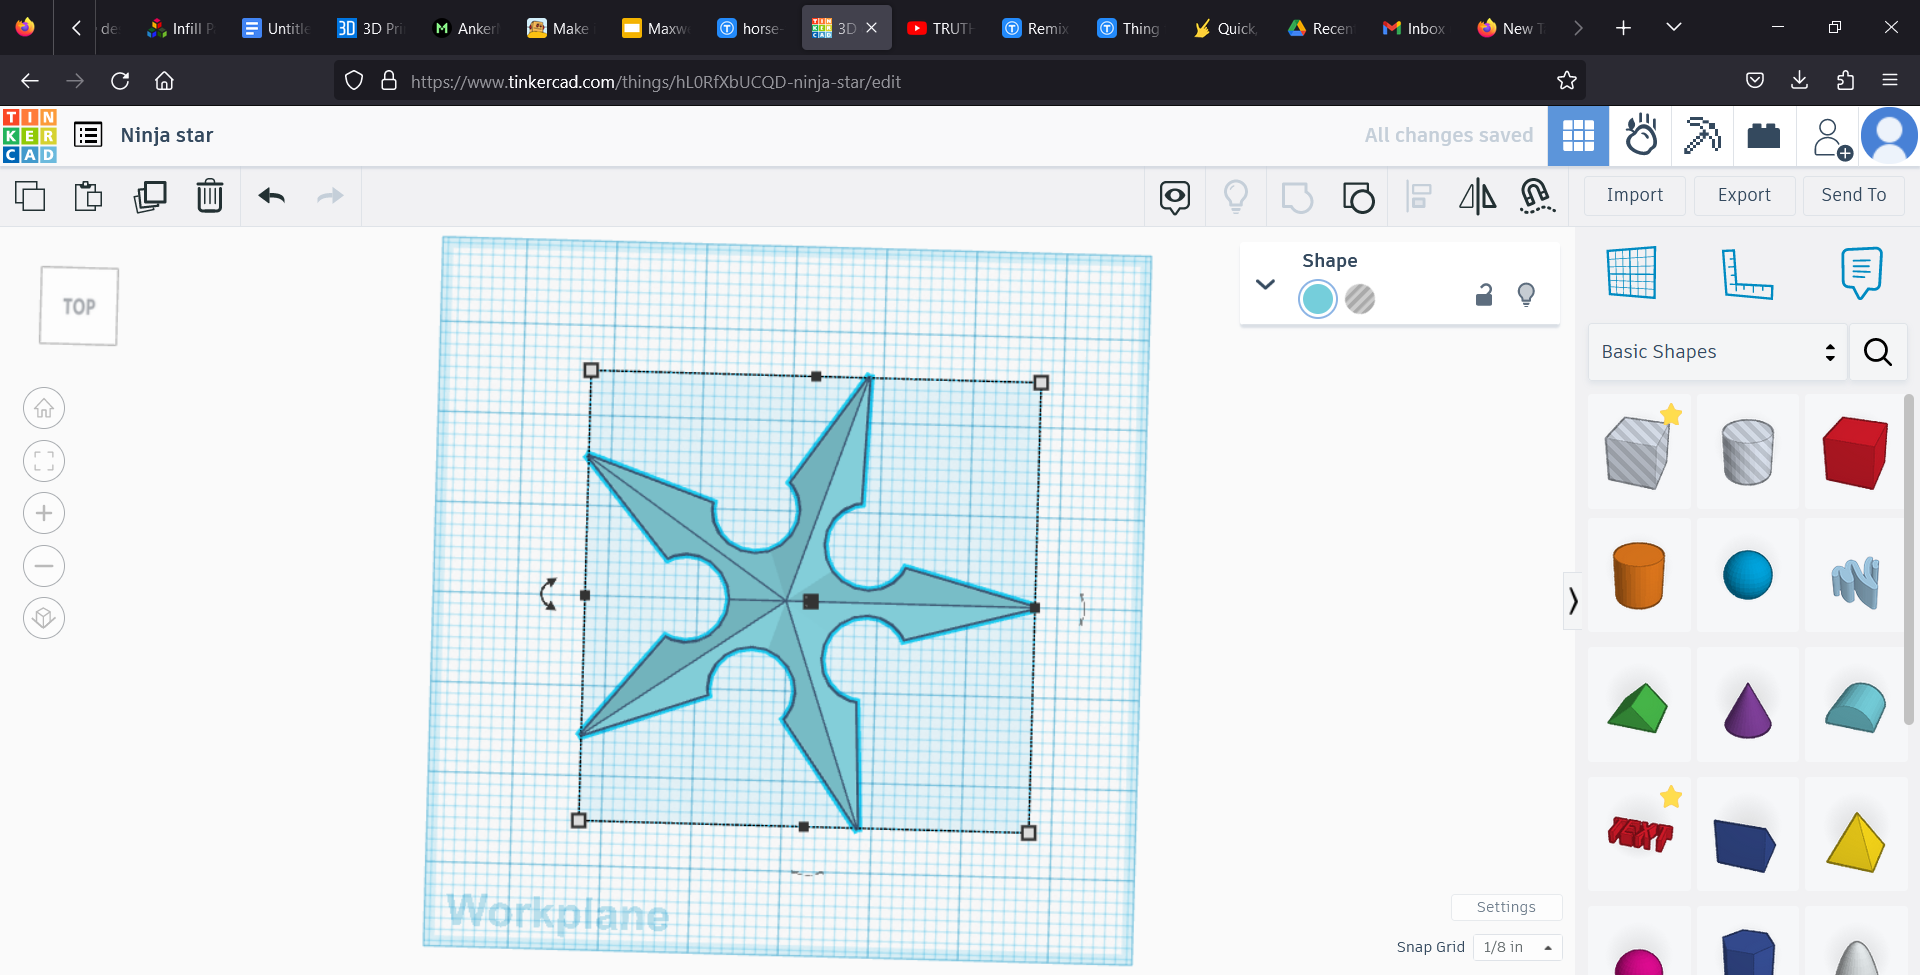This screenshot has width=1920, height=975.
Task: Select the Ruler tool
Action: 1750,273
